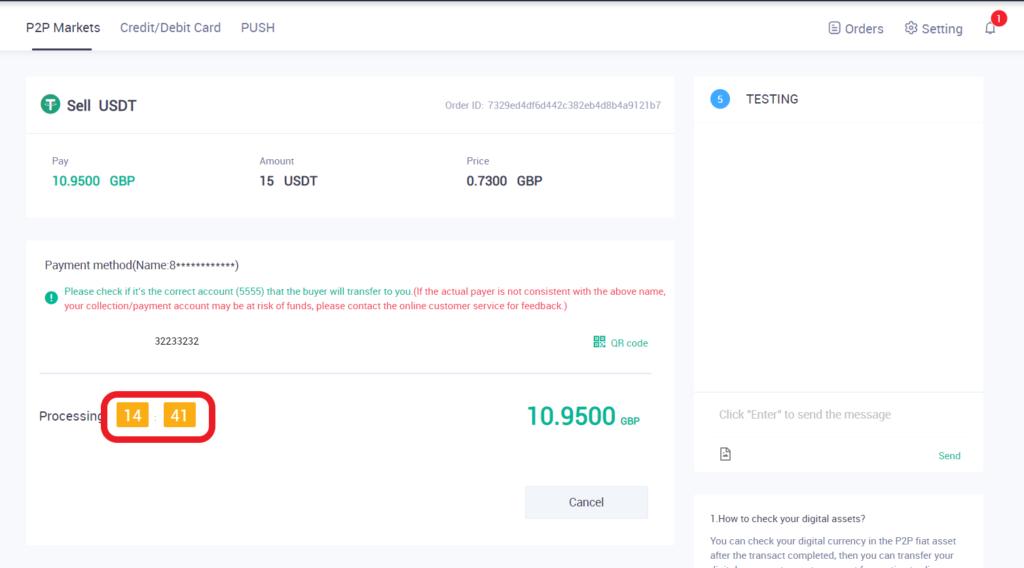
Task: Open the Credit/Debit Card tab
Action: tap(170, 28)
